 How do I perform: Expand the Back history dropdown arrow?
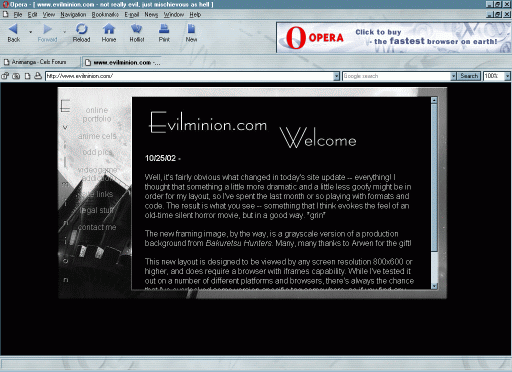click(31, 32)
